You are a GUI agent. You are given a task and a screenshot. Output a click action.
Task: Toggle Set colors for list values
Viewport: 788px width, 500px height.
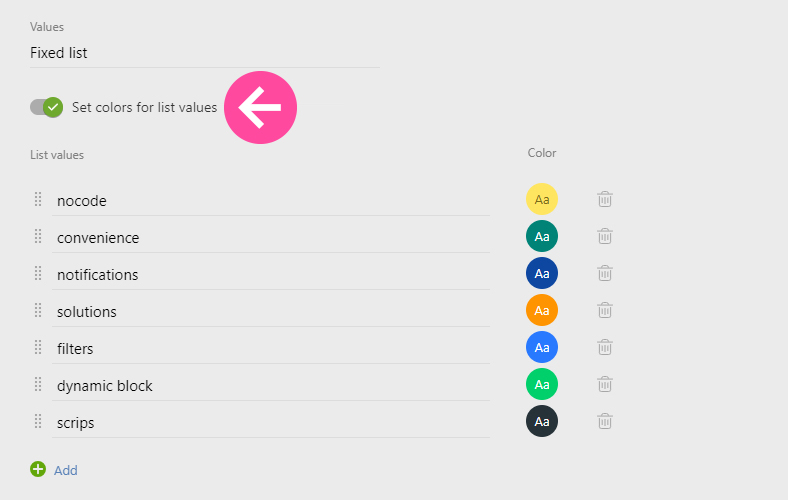pos(46,107)
